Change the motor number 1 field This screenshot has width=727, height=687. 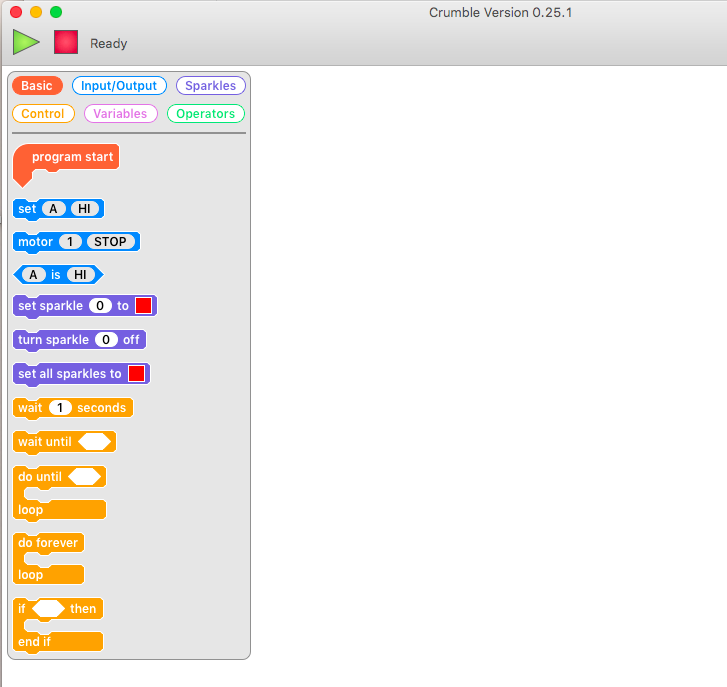click(x=70, y=242)
